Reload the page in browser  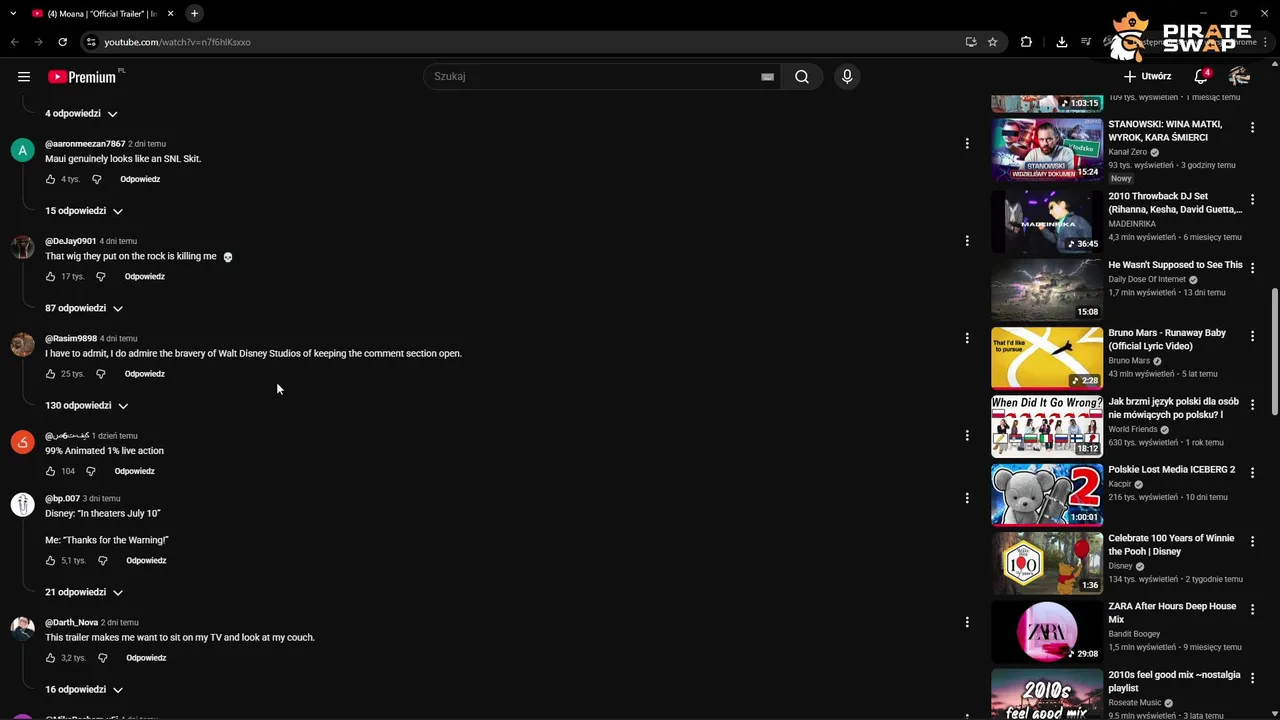[62, 42]
